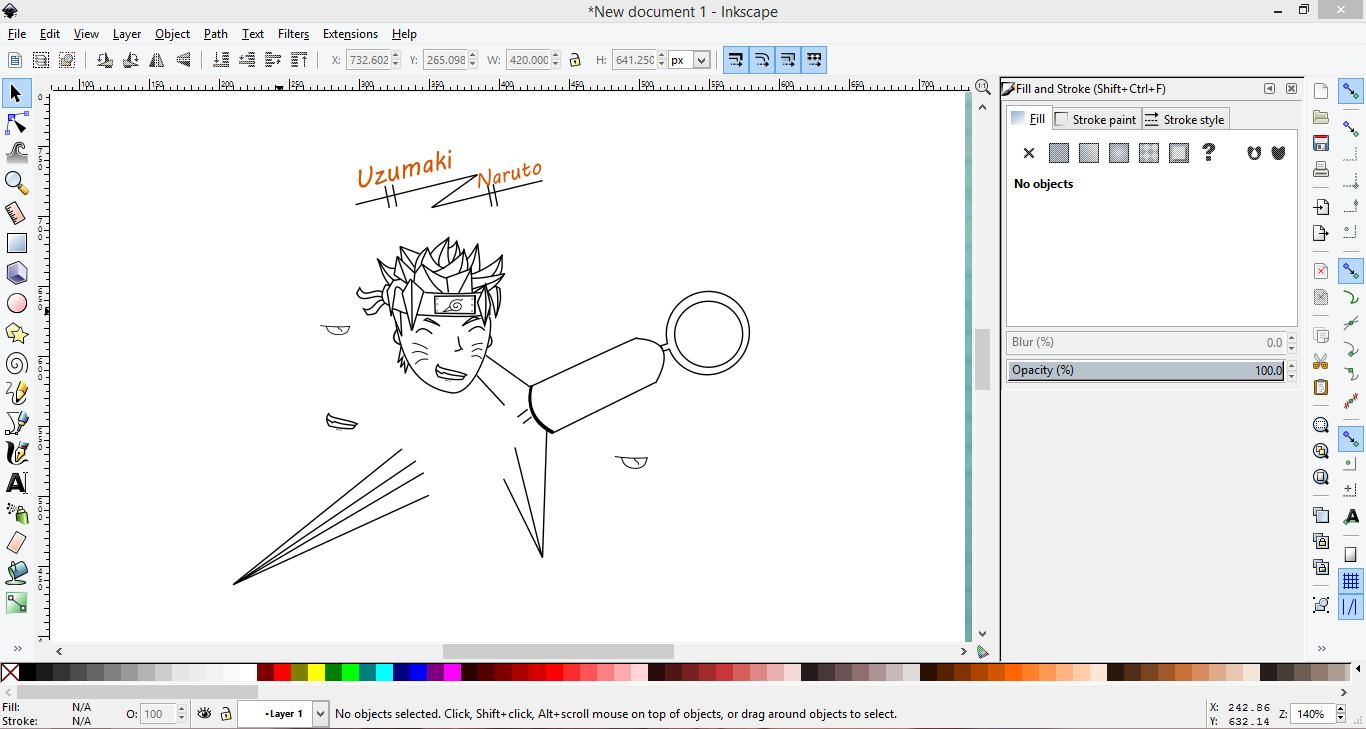Select the Measure tool
Screen dimensions: 1366x729
17,213
